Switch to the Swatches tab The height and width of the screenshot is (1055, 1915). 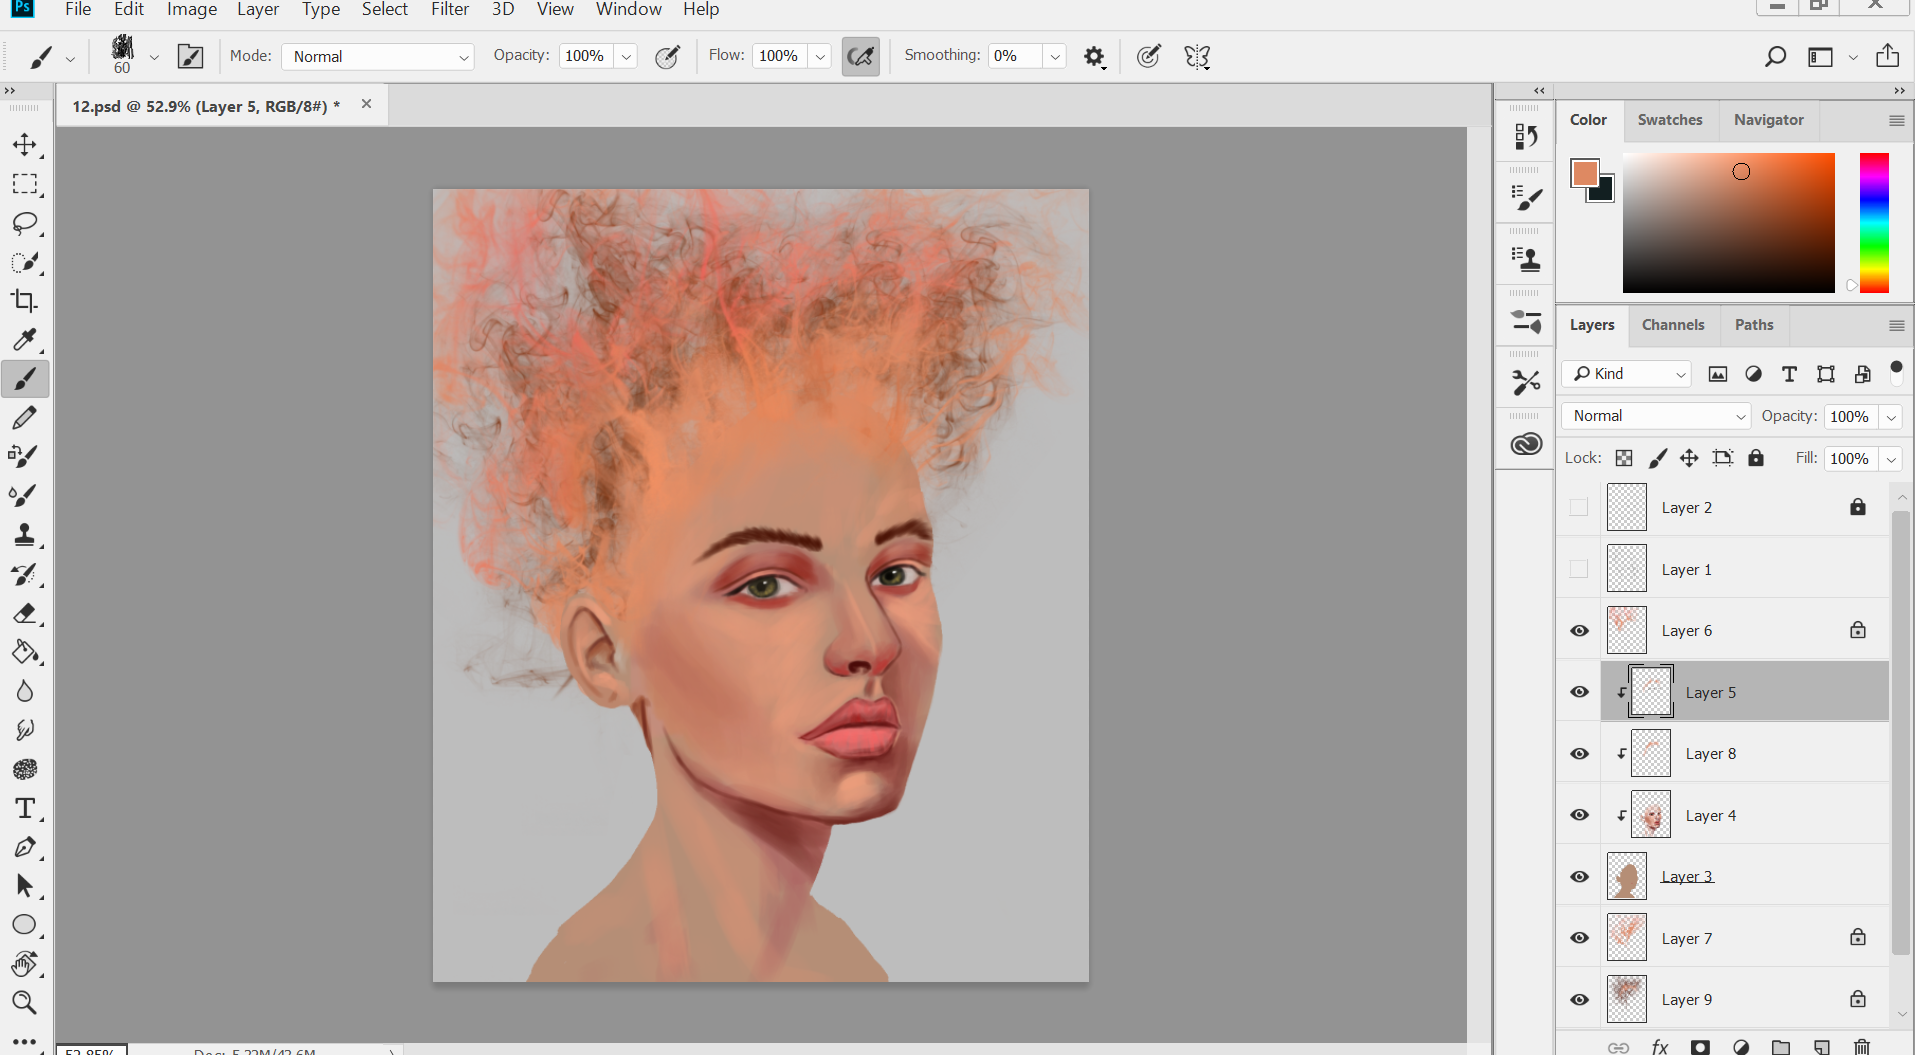tap(1669, 120)
